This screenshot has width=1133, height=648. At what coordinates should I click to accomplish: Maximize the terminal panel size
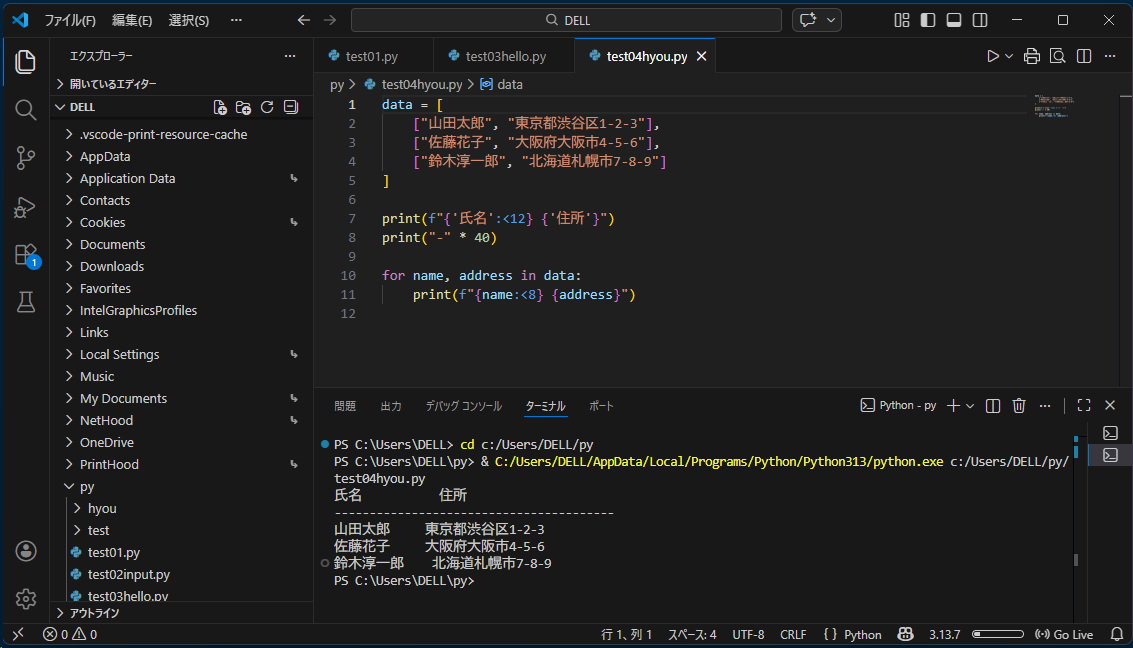click(x=1084, y=405)
